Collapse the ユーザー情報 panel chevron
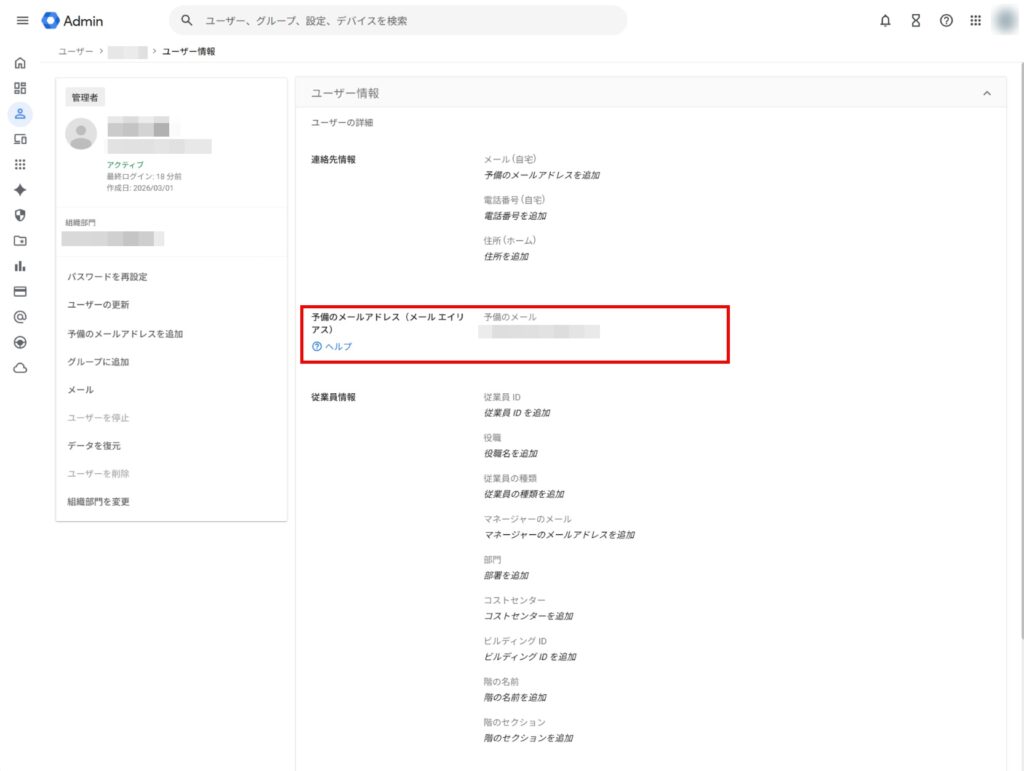Viewport: 1024px width, 771px height. click(x=986, y=92)
